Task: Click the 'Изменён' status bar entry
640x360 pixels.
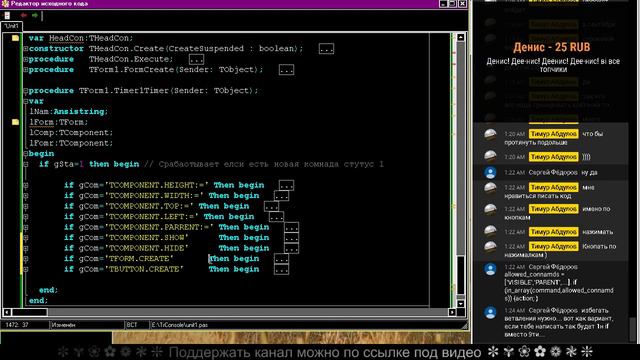Action: pos(63,325)
